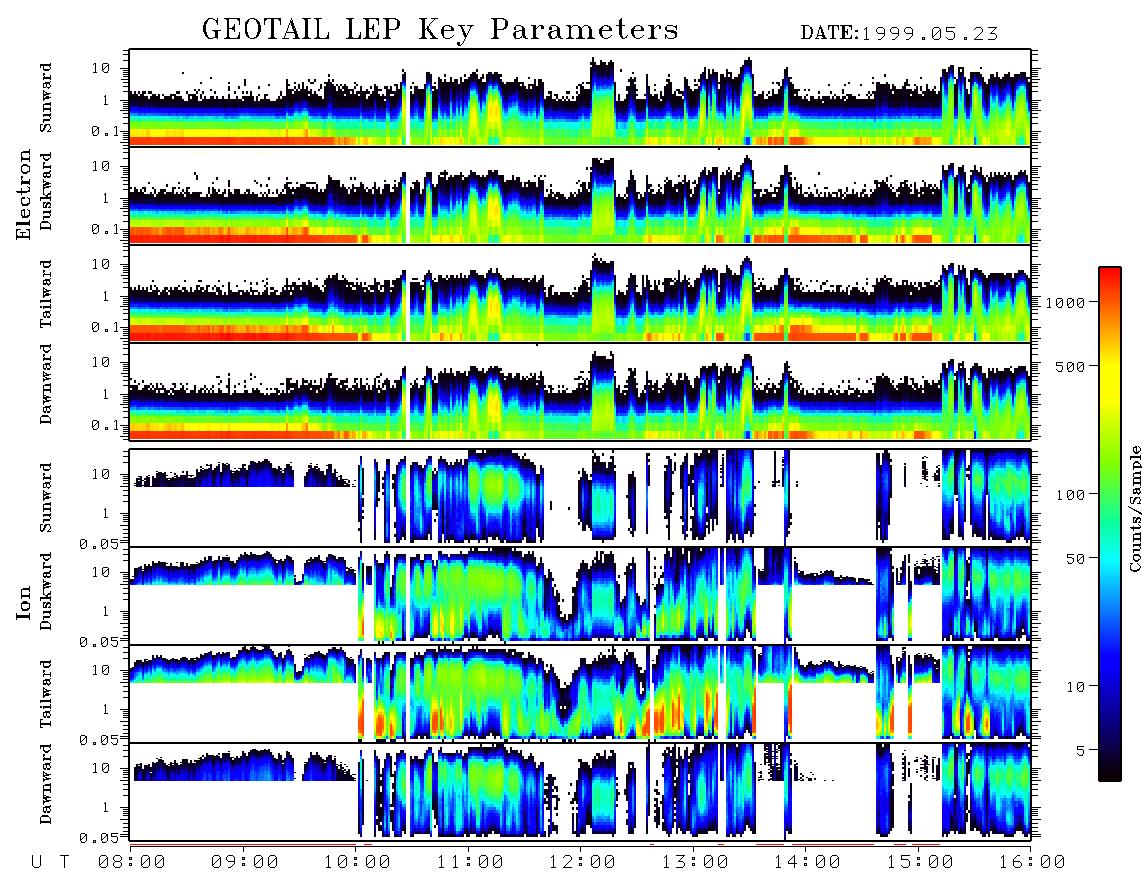1142x880 pixels.
Task: Click the 14:00 time tick label
Action: click(x=807, y=862)
